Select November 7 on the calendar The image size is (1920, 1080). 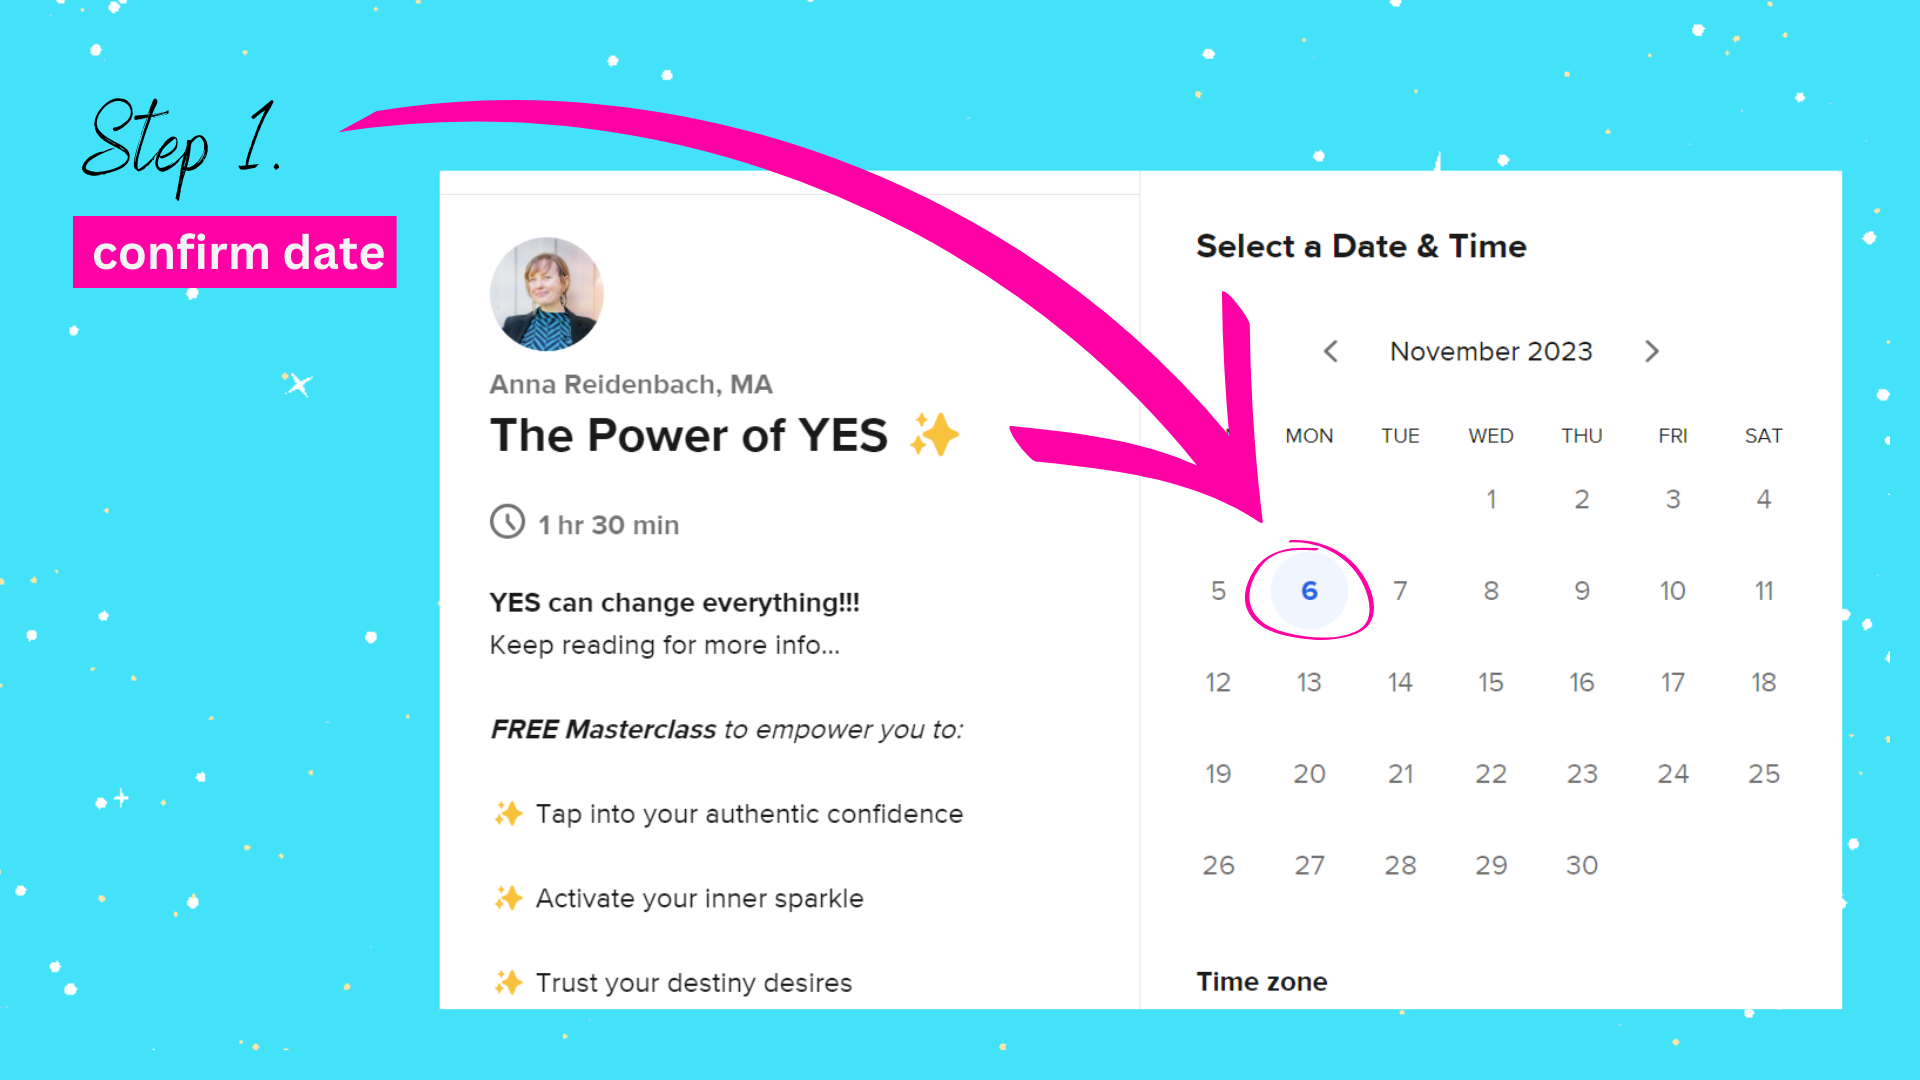[x=1400, y=590]
